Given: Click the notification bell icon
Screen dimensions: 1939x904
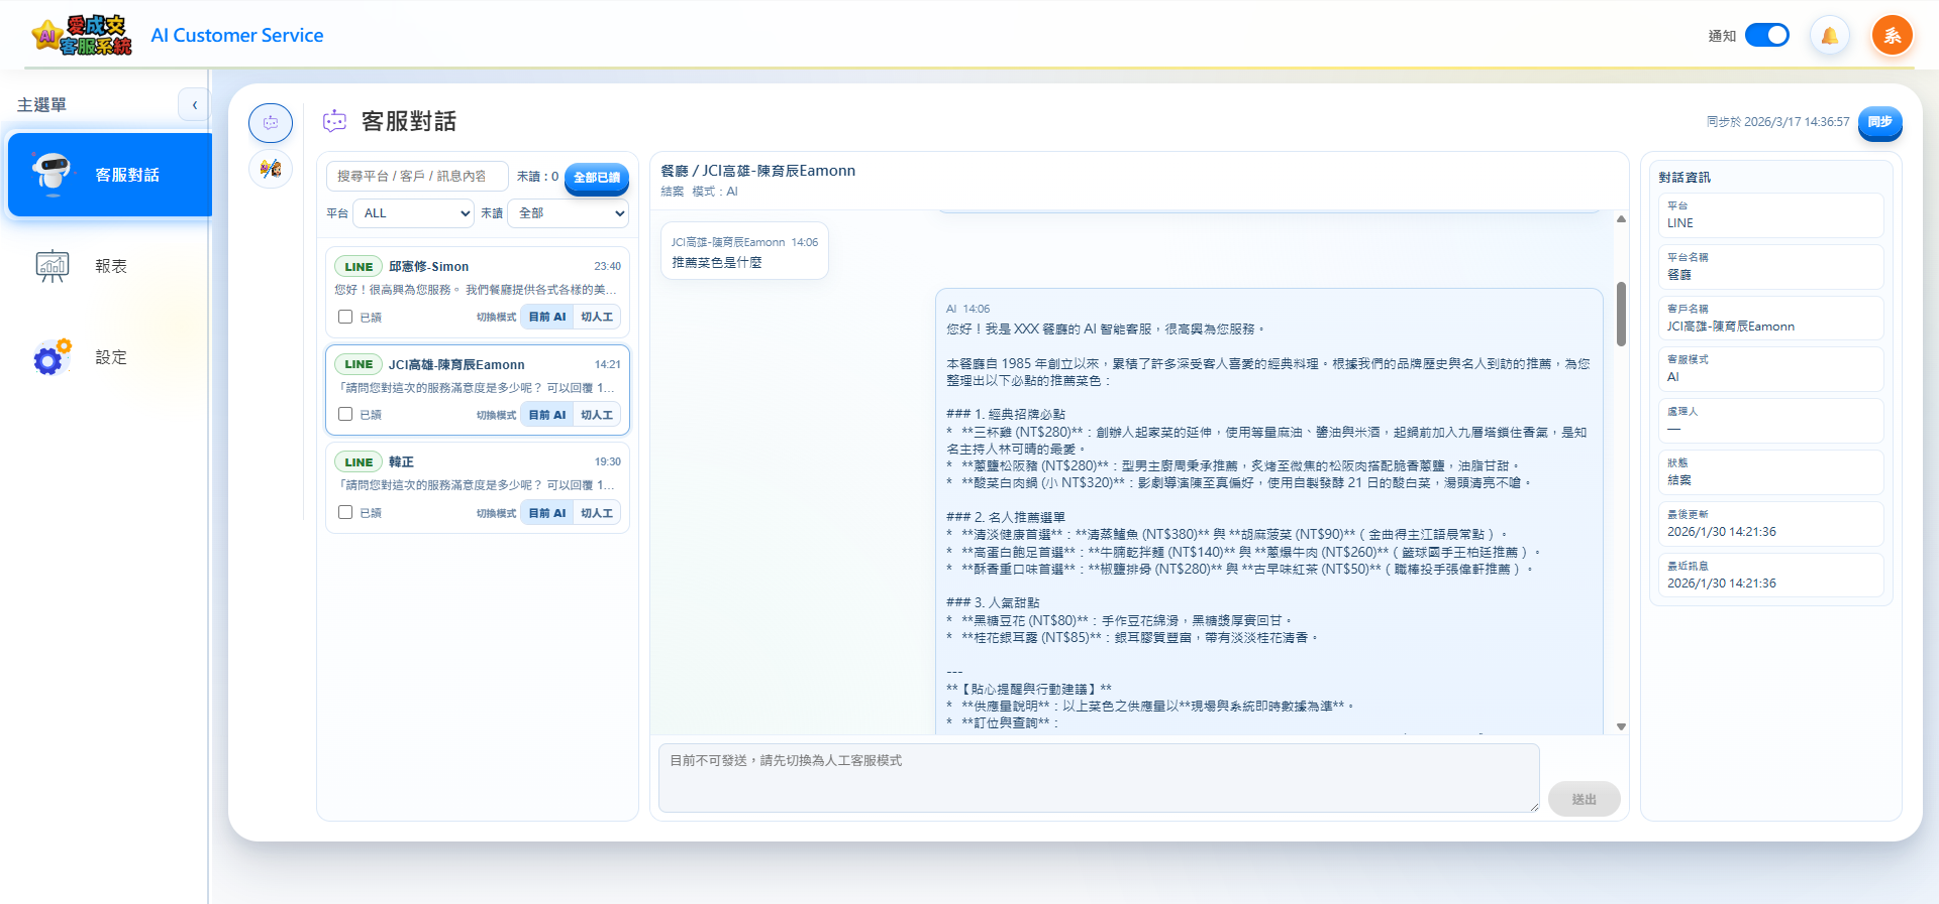Looking at the screenshot, I should tap(1830, 34).
